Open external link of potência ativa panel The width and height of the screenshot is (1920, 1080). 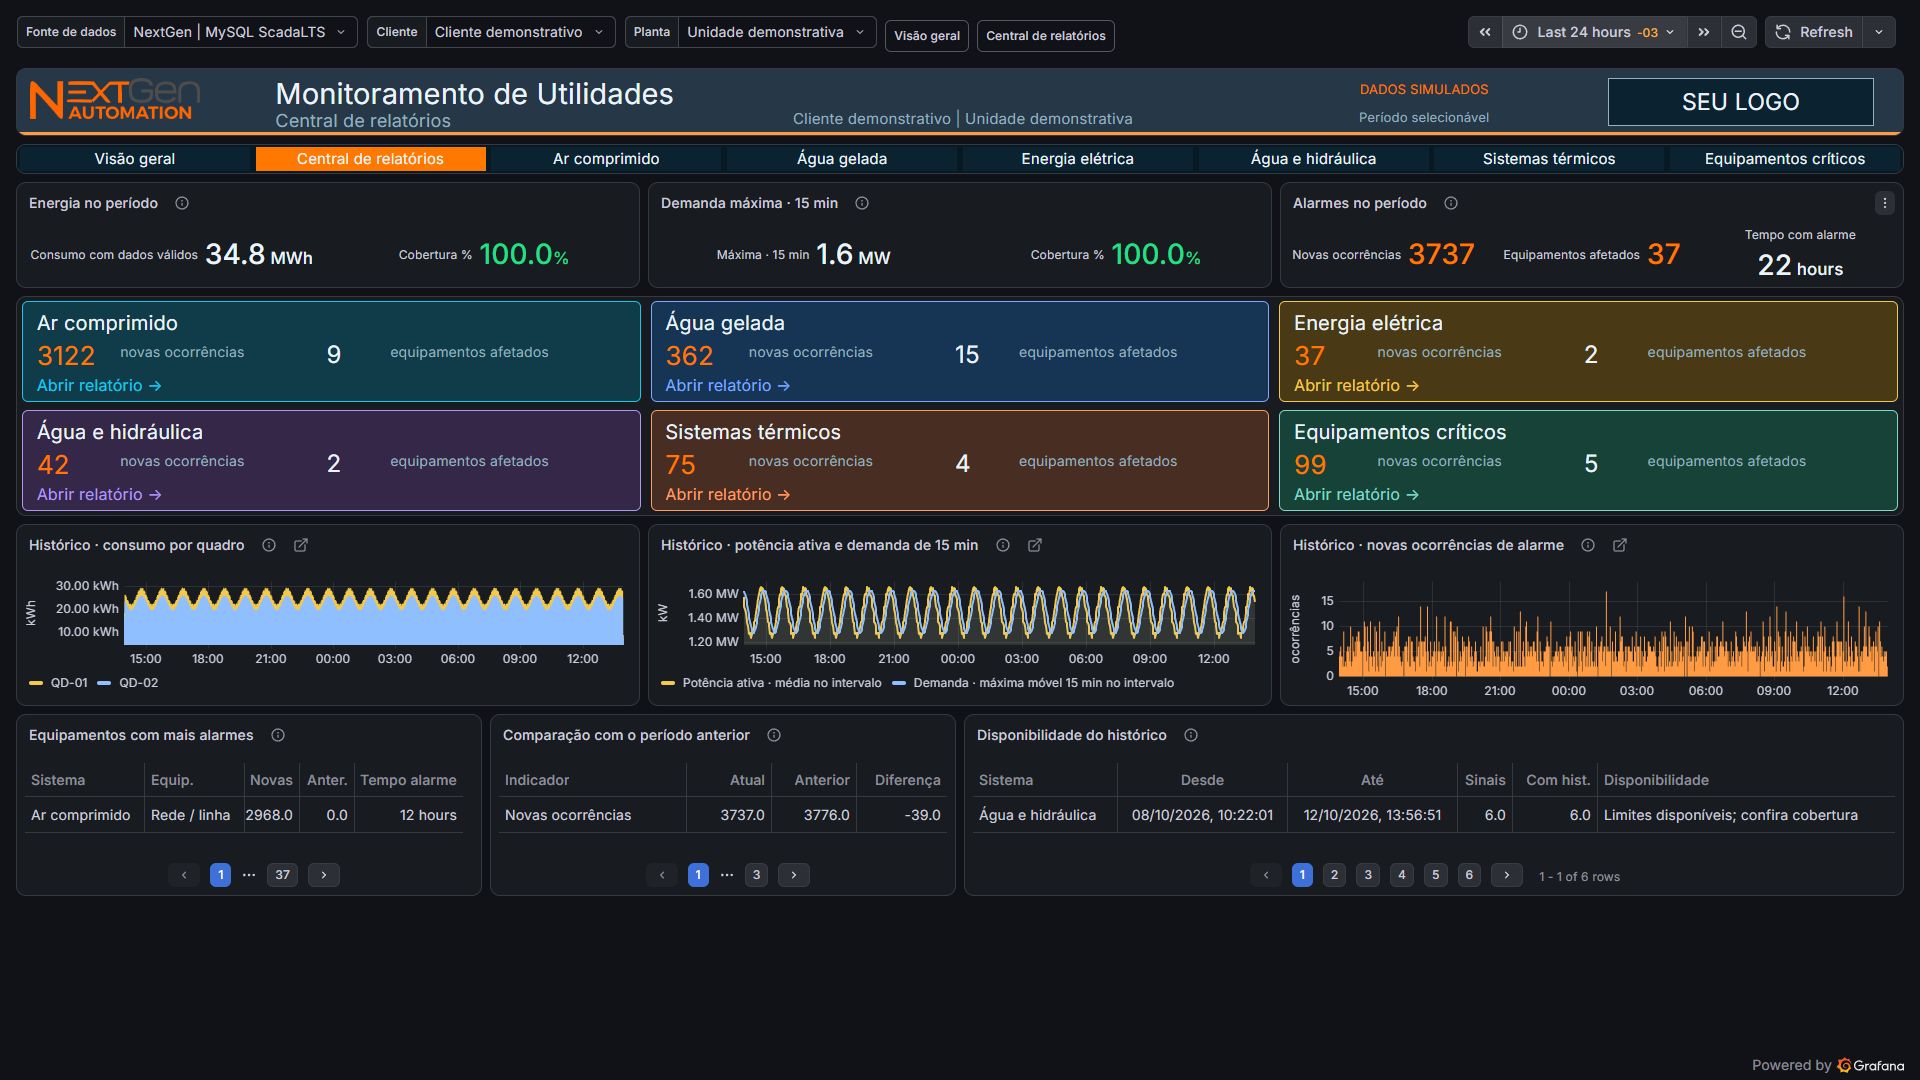click(x=1035, y=545)
